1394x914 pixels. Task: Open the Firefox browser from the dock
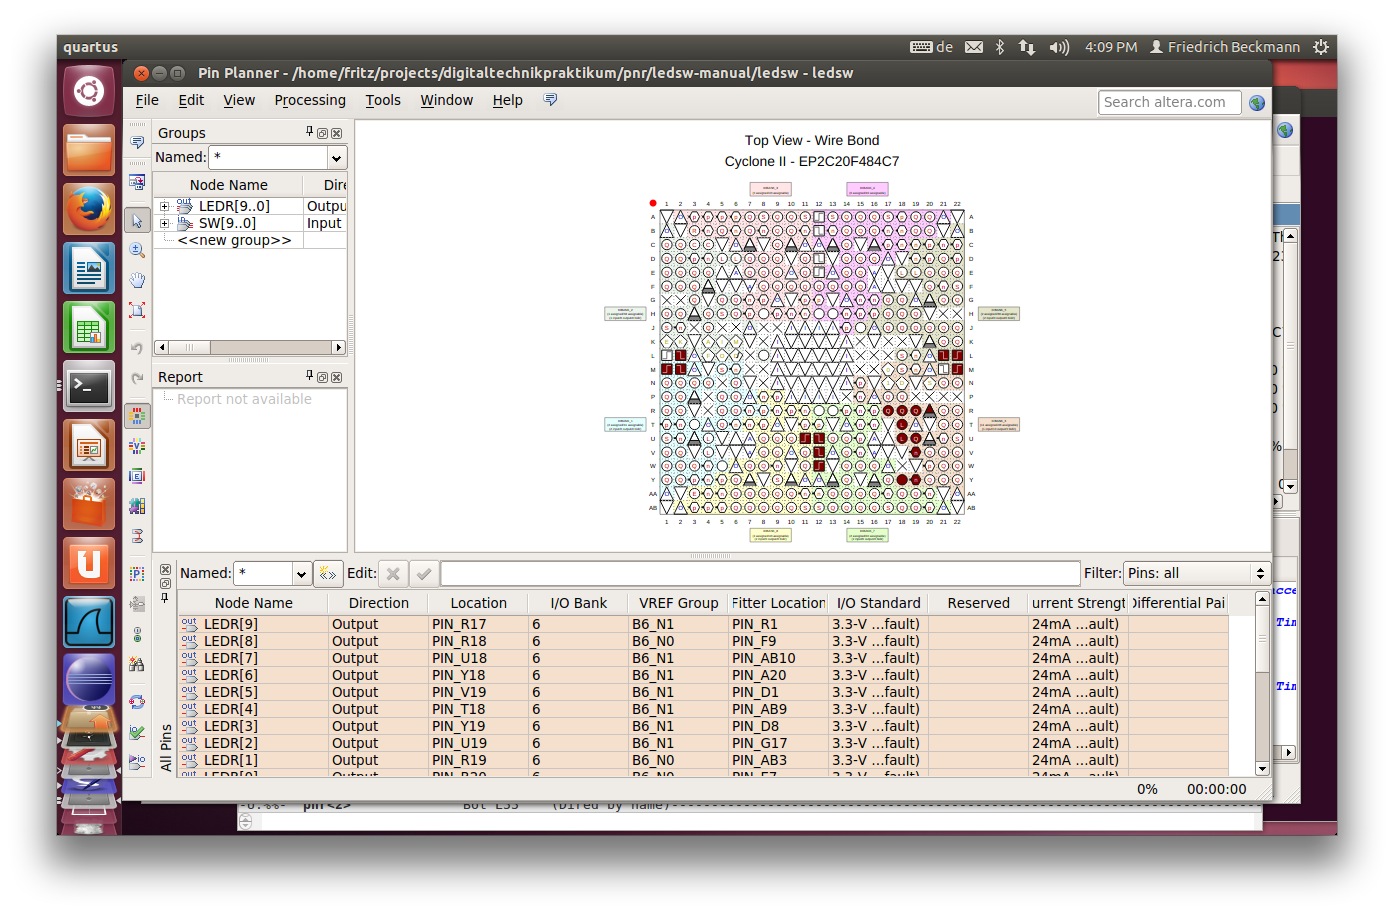pyautogui.click(x=89, y=209)
